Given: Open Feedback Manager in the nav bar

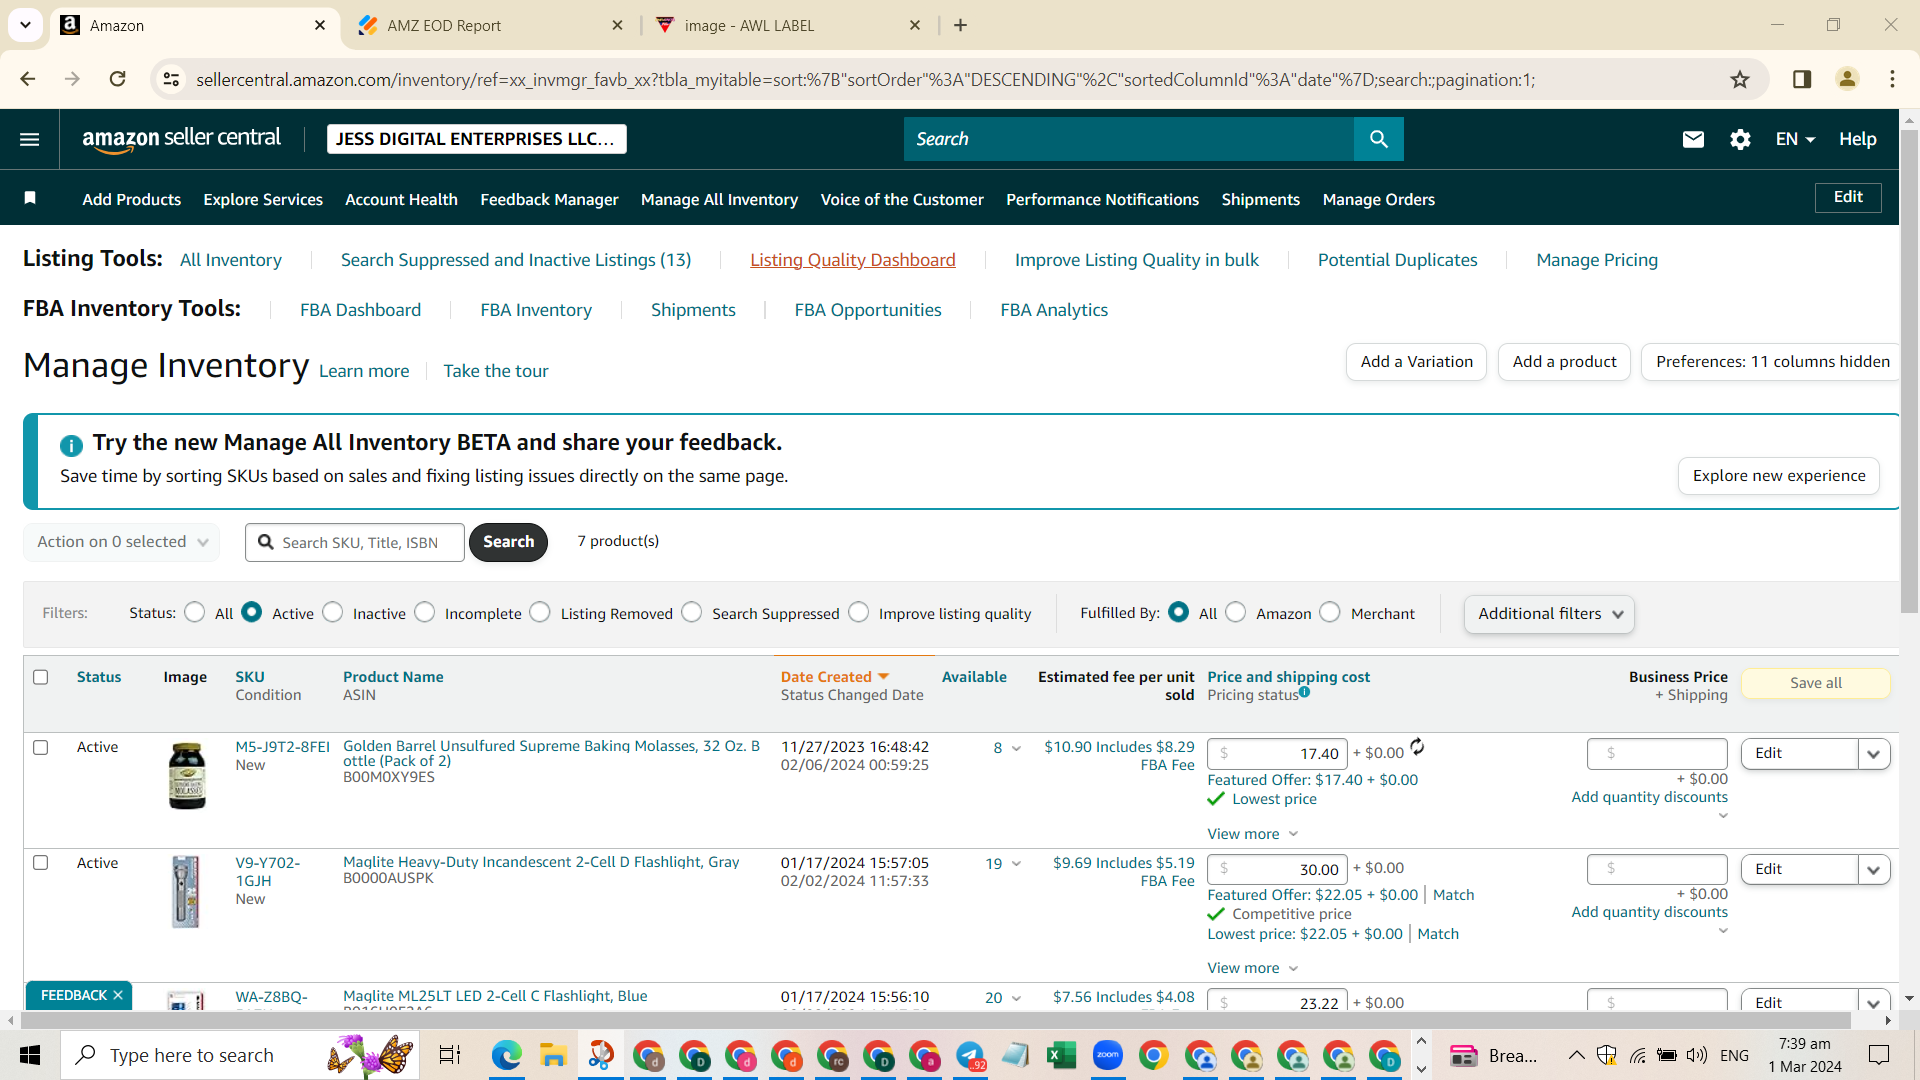Looking at the screenshot, I should (x=549, y=199).
